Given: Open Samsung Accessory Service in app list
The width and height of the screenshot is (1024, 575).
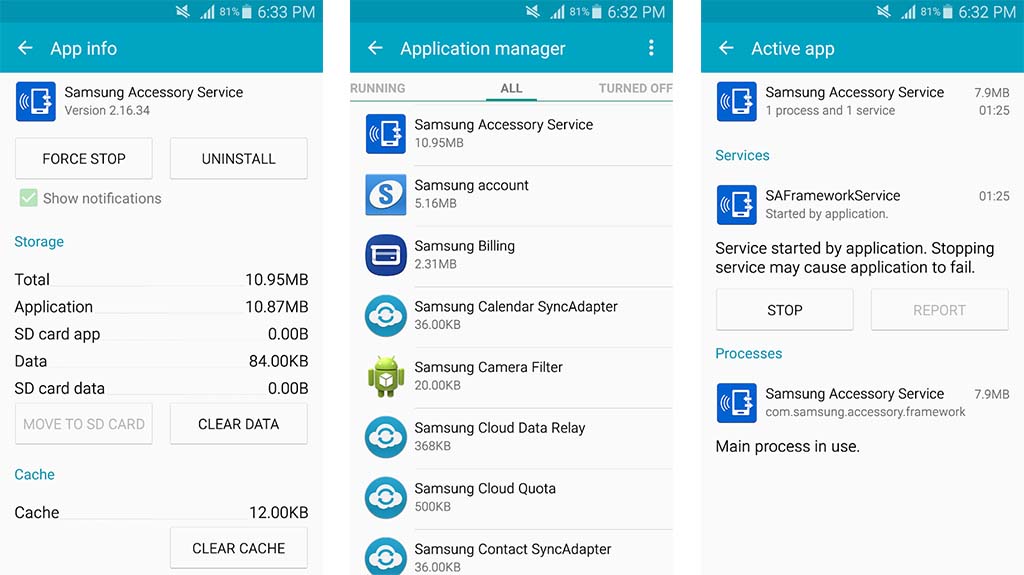Looking at the screenshot, I should (511, 133).
